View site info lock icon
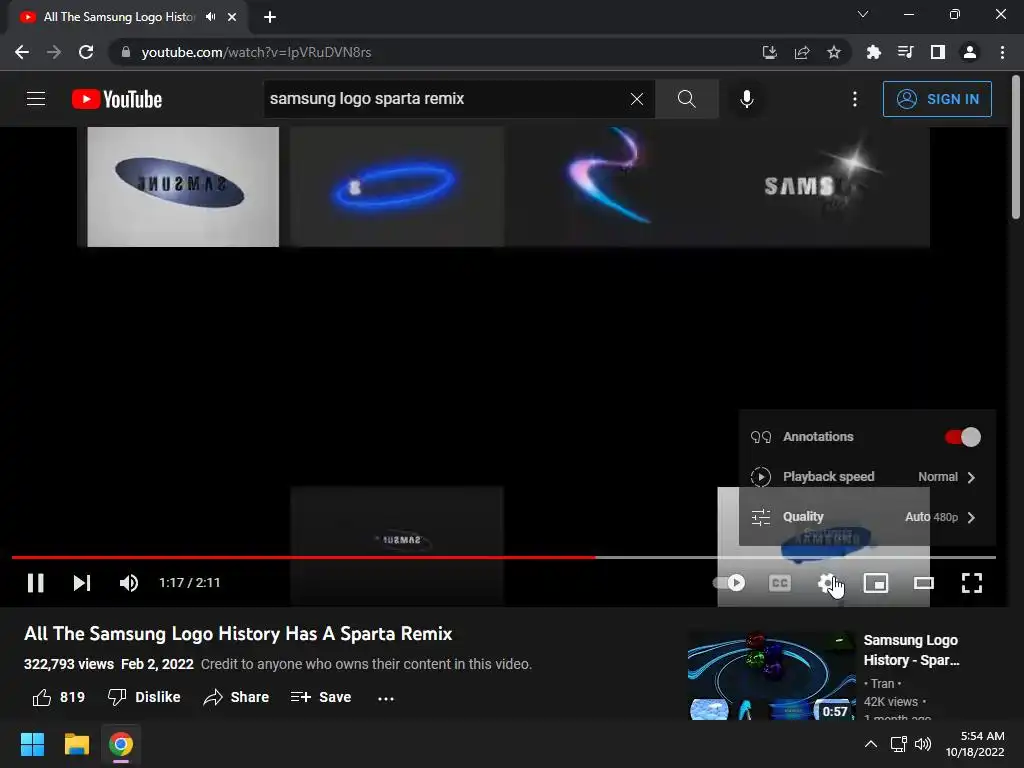The image size is (1024, 768). tap(126, 52)
